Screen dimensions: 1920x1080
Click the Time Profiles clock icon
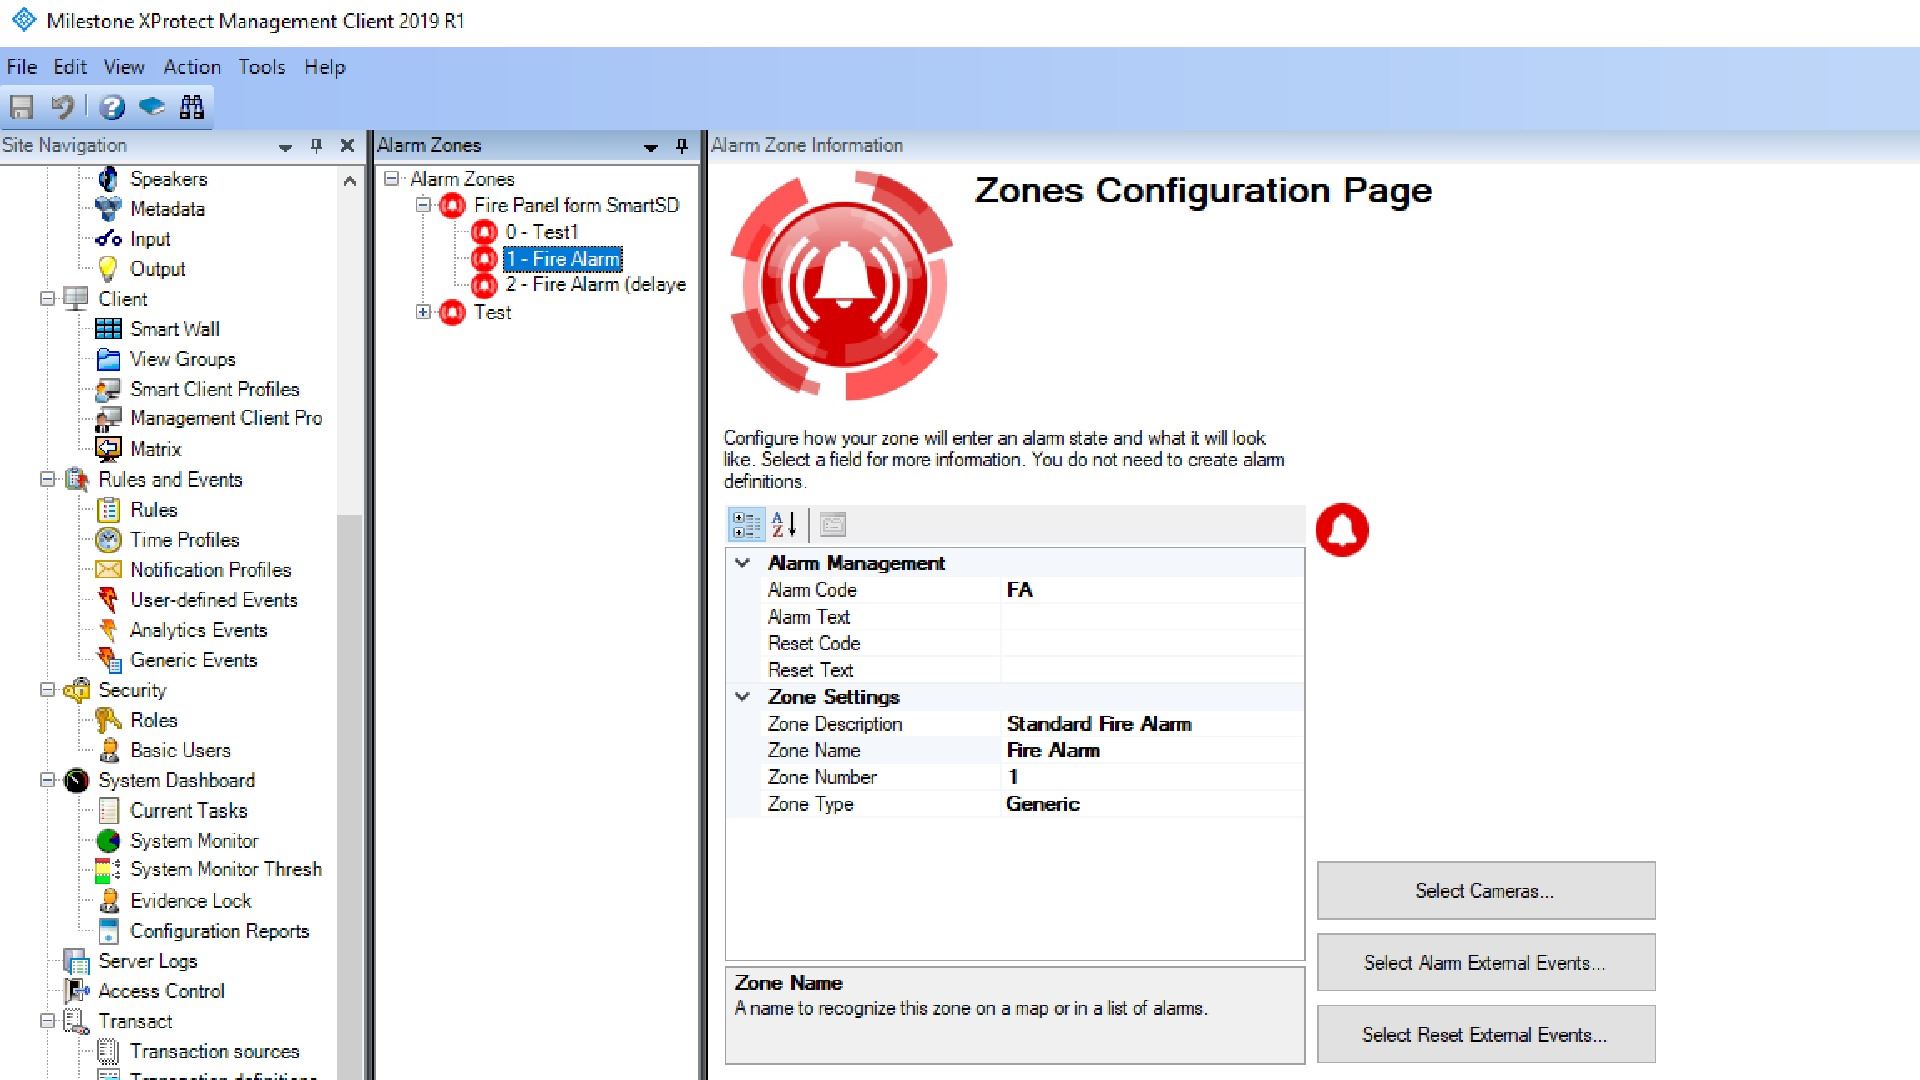point(108,540)
